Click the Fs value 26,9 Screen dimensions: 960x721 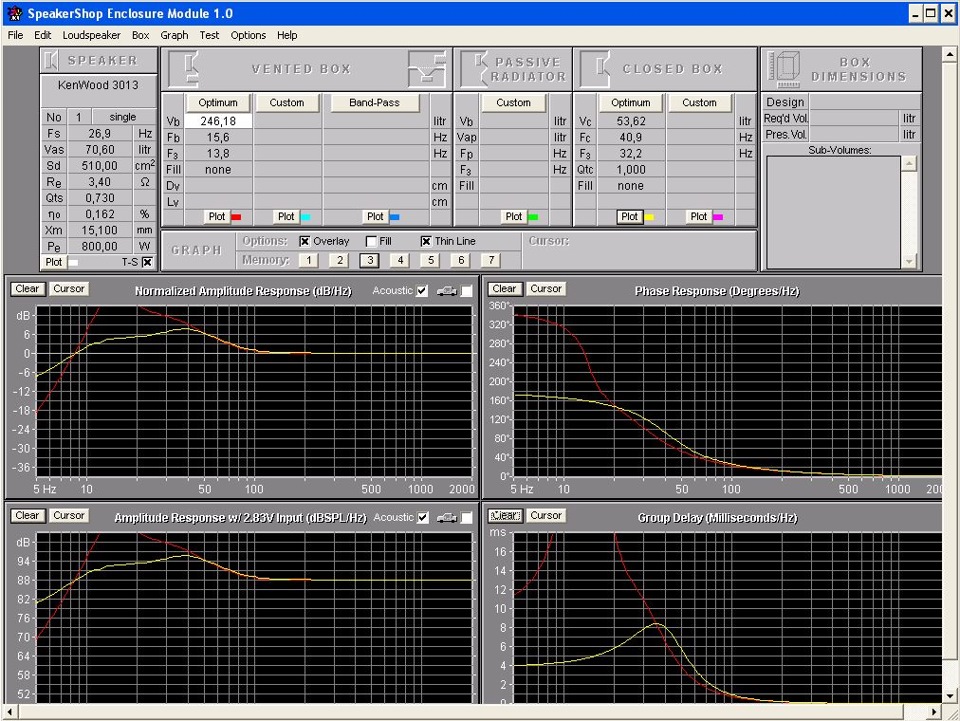click(x=100, y=133)
